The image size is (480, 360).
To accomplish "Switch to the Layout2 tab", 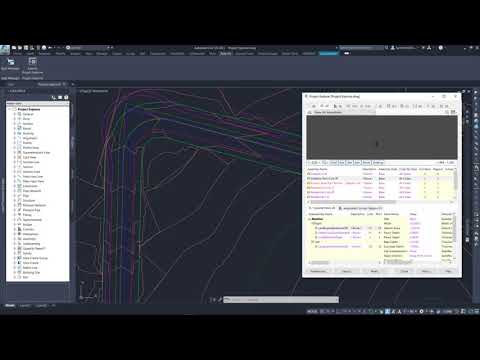I will [41, 305].
